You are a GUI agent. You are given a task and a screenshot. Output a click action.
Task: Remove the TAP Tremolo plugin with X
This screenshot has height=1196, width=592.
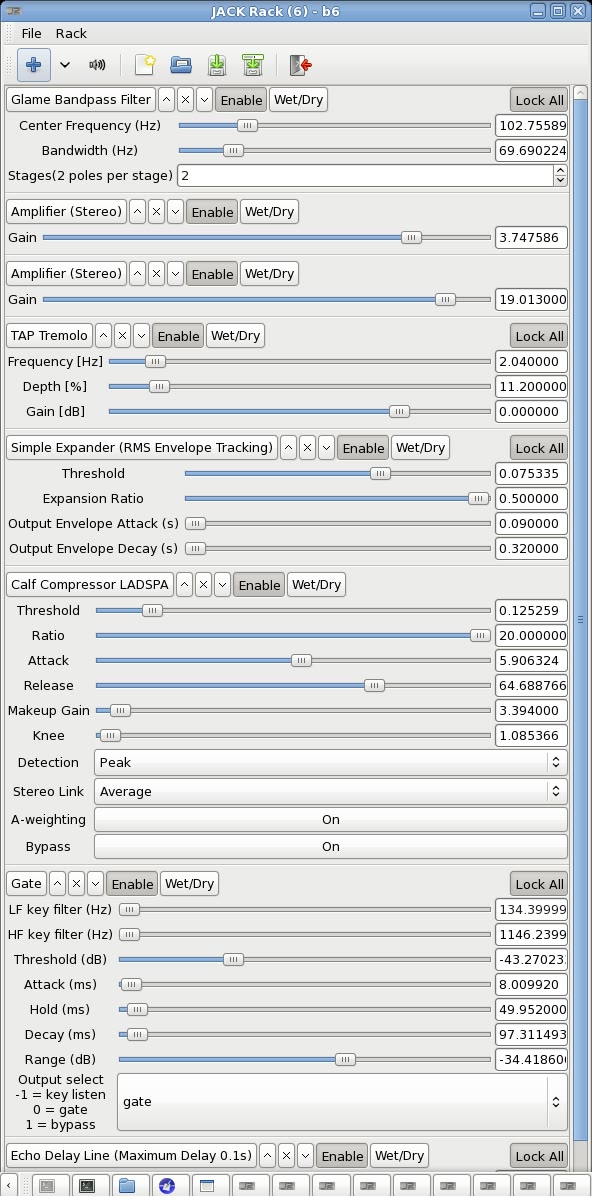pyautogui.click(x=122, y=336)
